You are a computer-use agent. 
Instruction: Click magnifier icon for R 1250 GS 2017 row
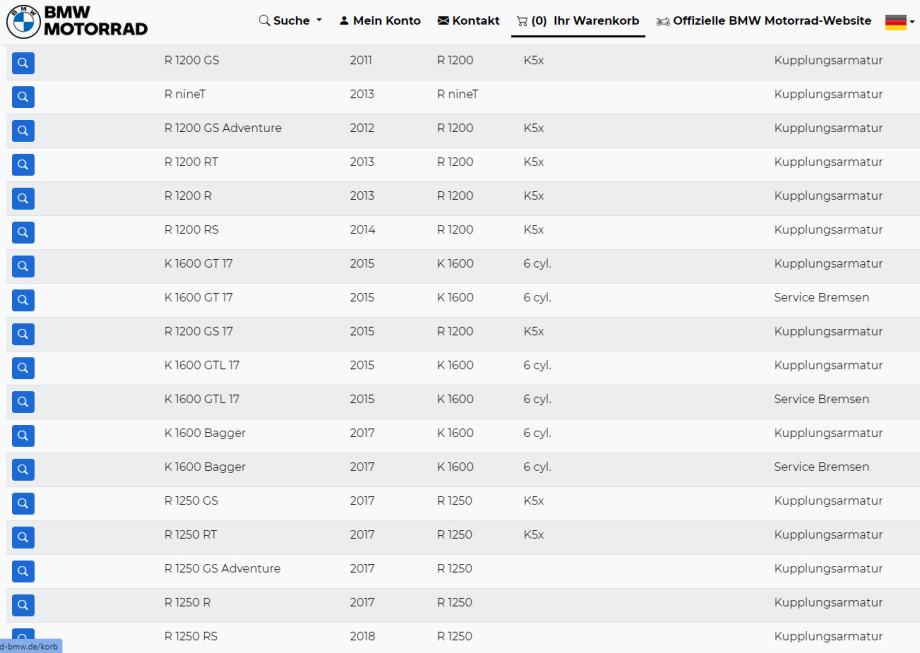click(x=23, y=503)
